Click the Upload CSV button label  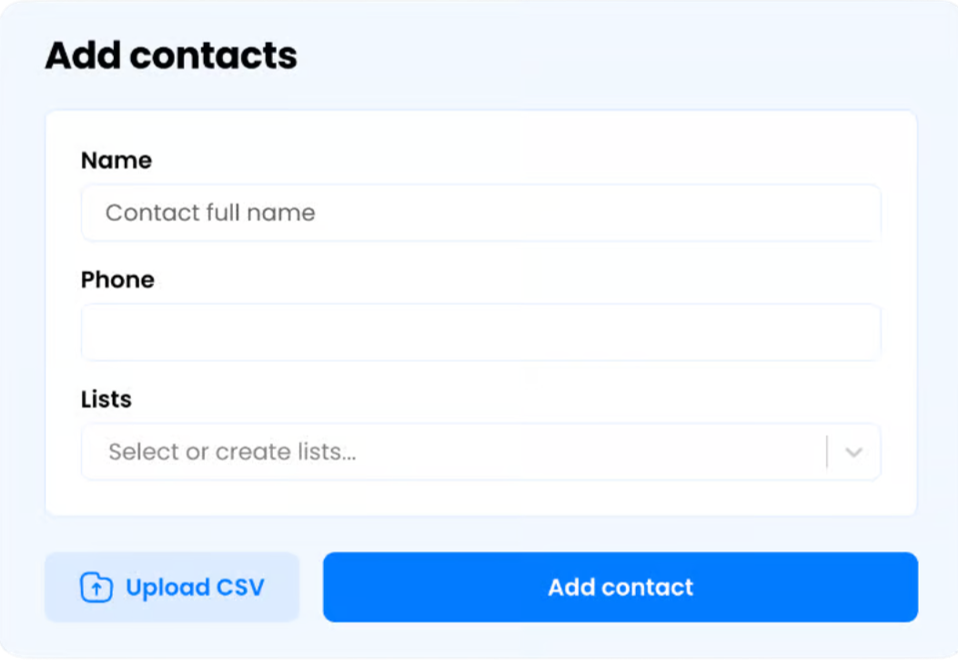tap(195, 587)
